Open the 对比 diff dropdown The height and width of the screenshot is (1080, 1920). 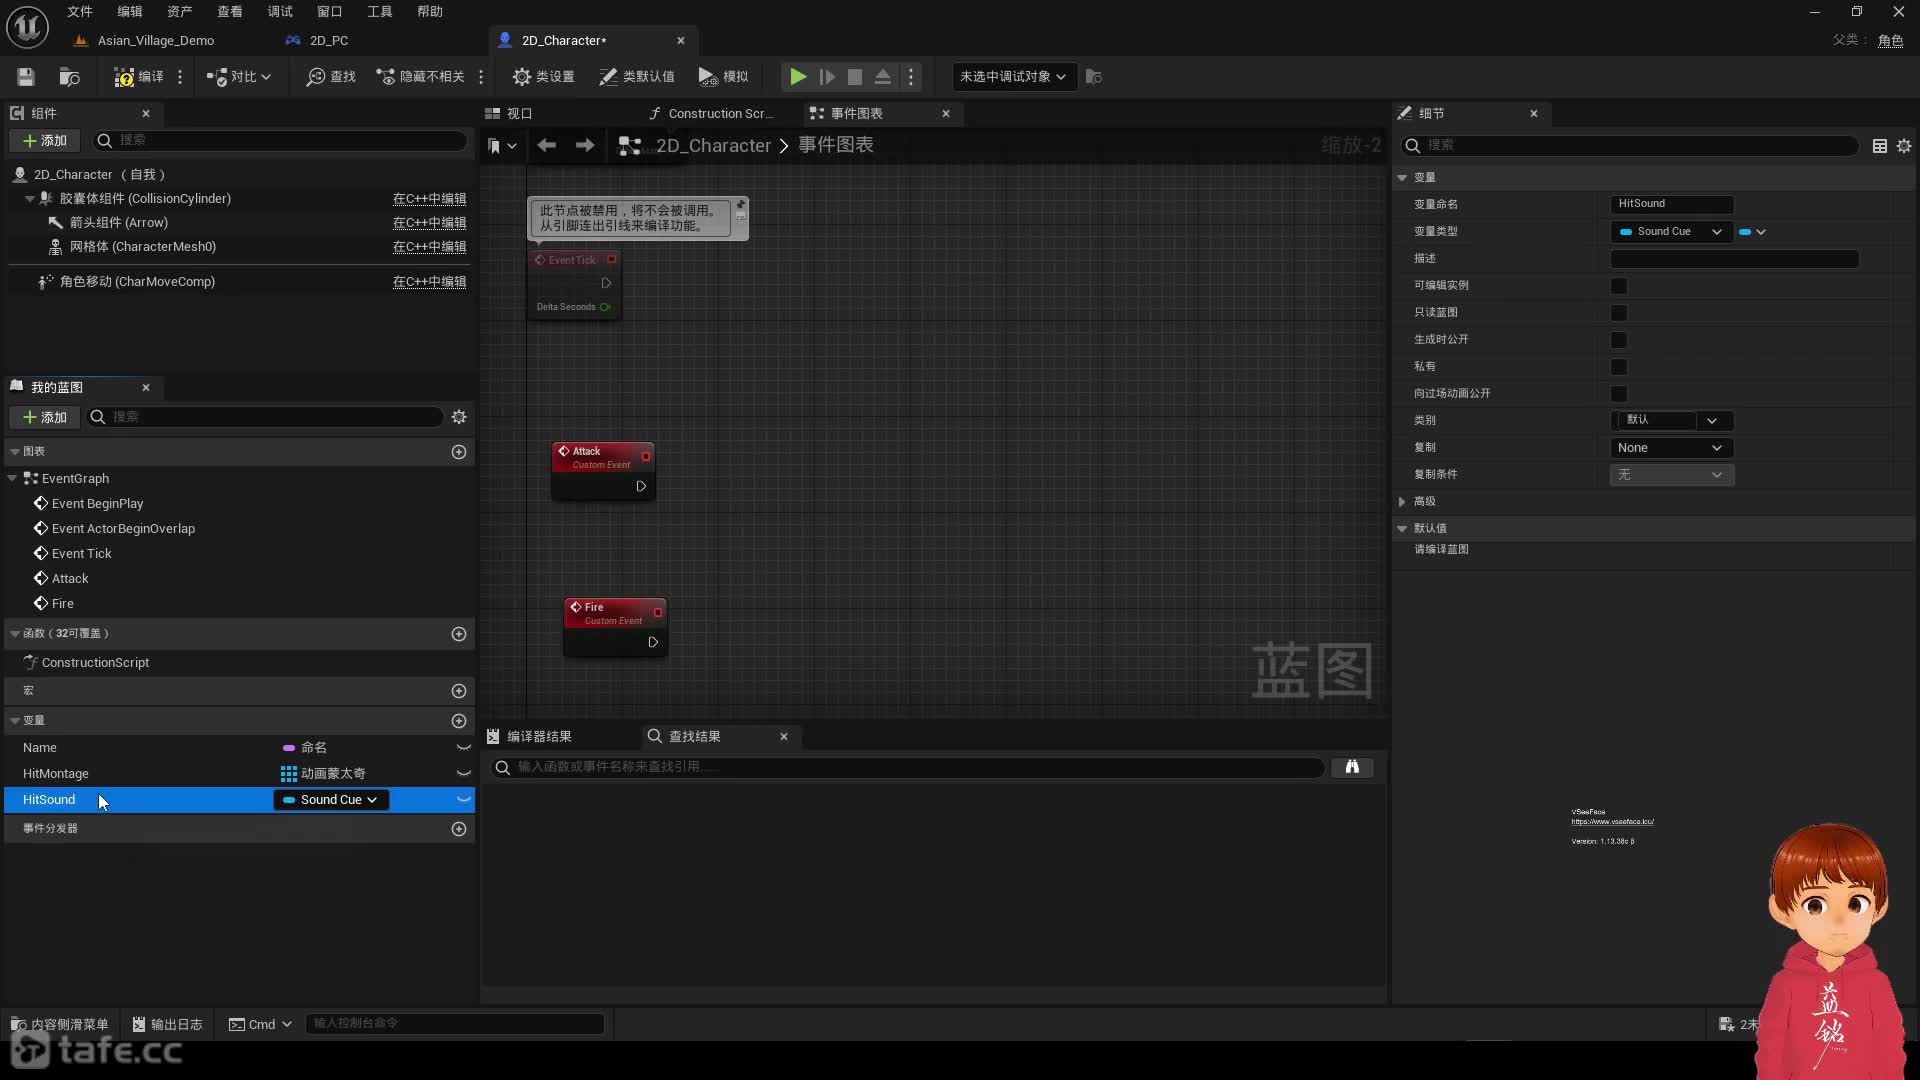pyautogui.click(x=239, y=77)
